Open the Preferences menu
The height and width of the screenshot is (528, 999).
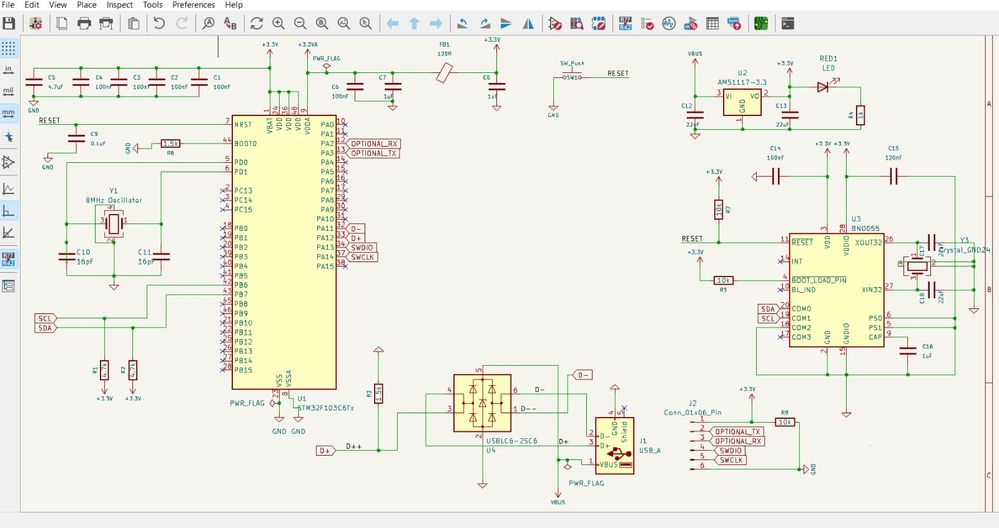pos(193,5)
